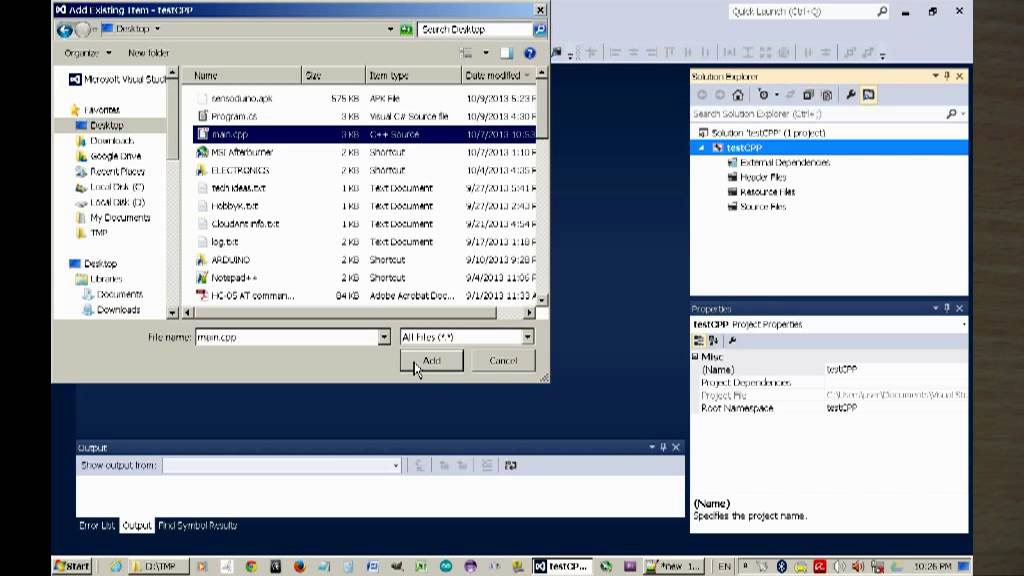Image resolution: width=1024 pixels, height=576 pixels.
Task: Click the file list horizontal scrollbar
Action: point(345,313)
